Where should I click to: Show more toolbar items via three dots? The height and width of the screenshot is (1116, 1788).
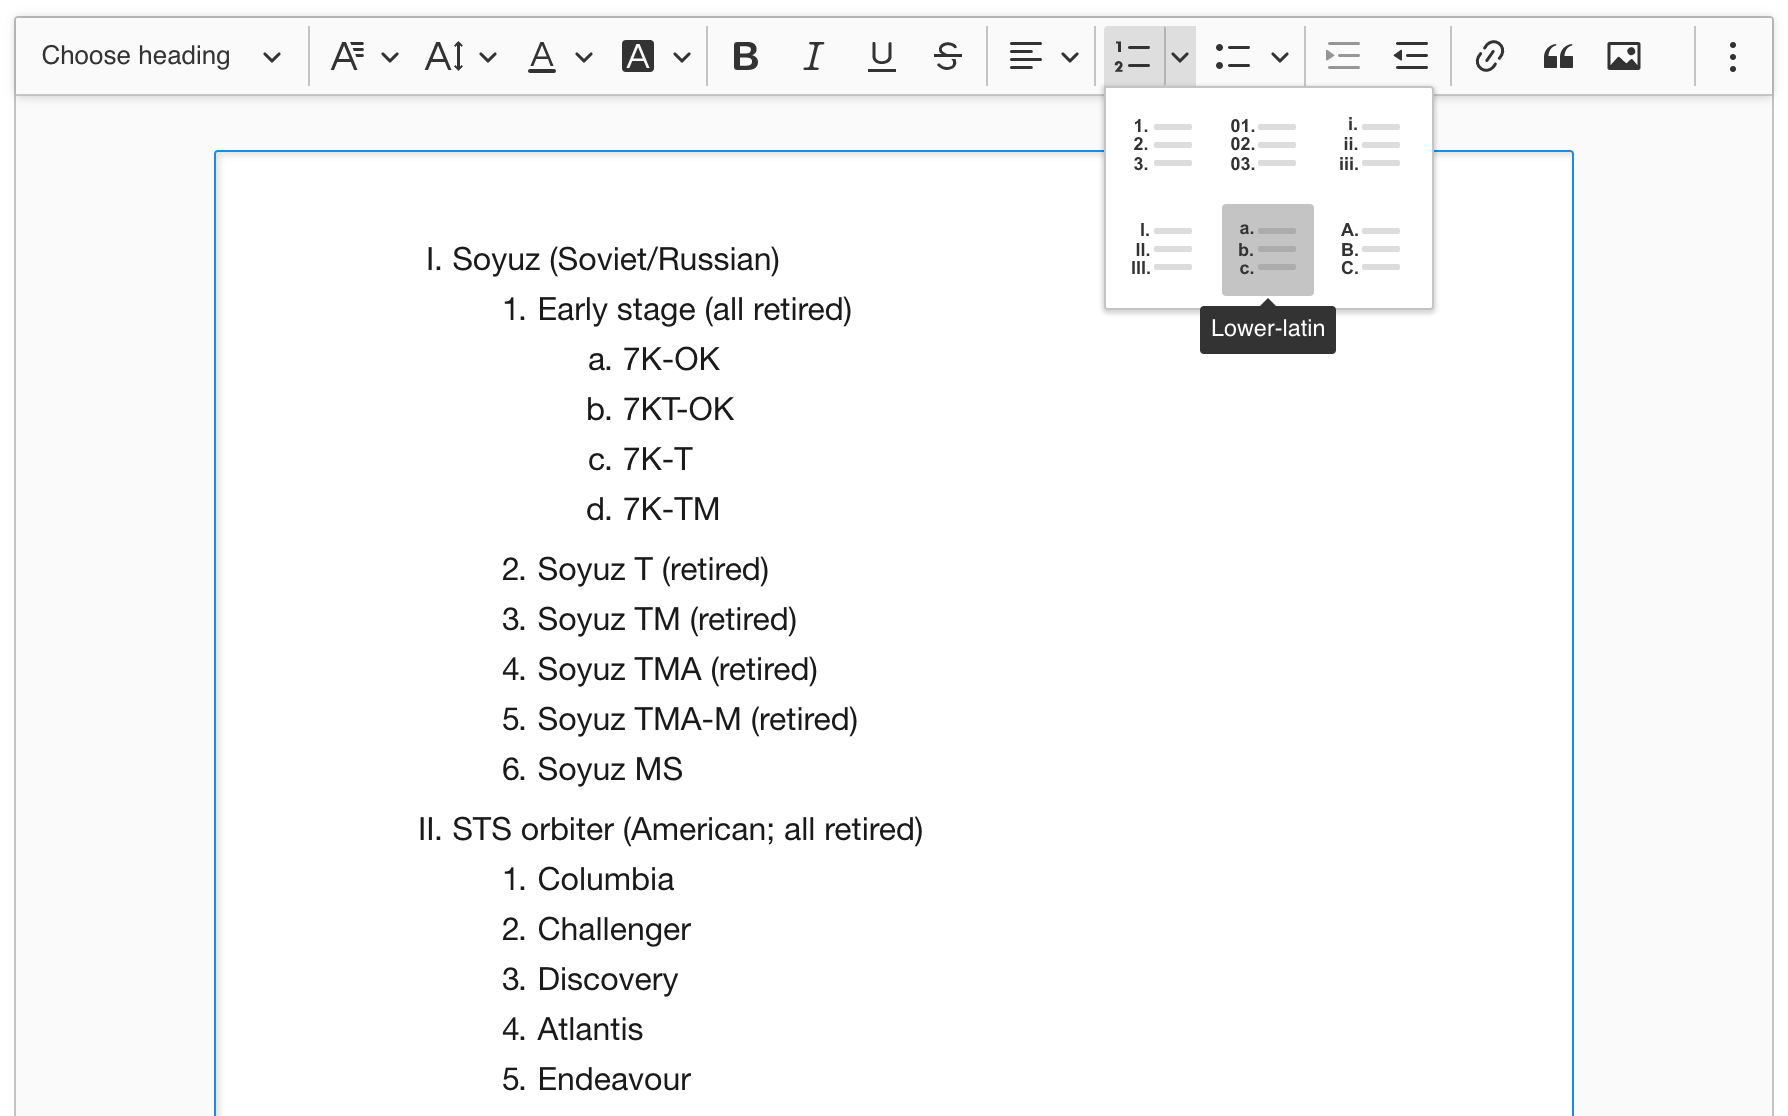[1733, 56]
